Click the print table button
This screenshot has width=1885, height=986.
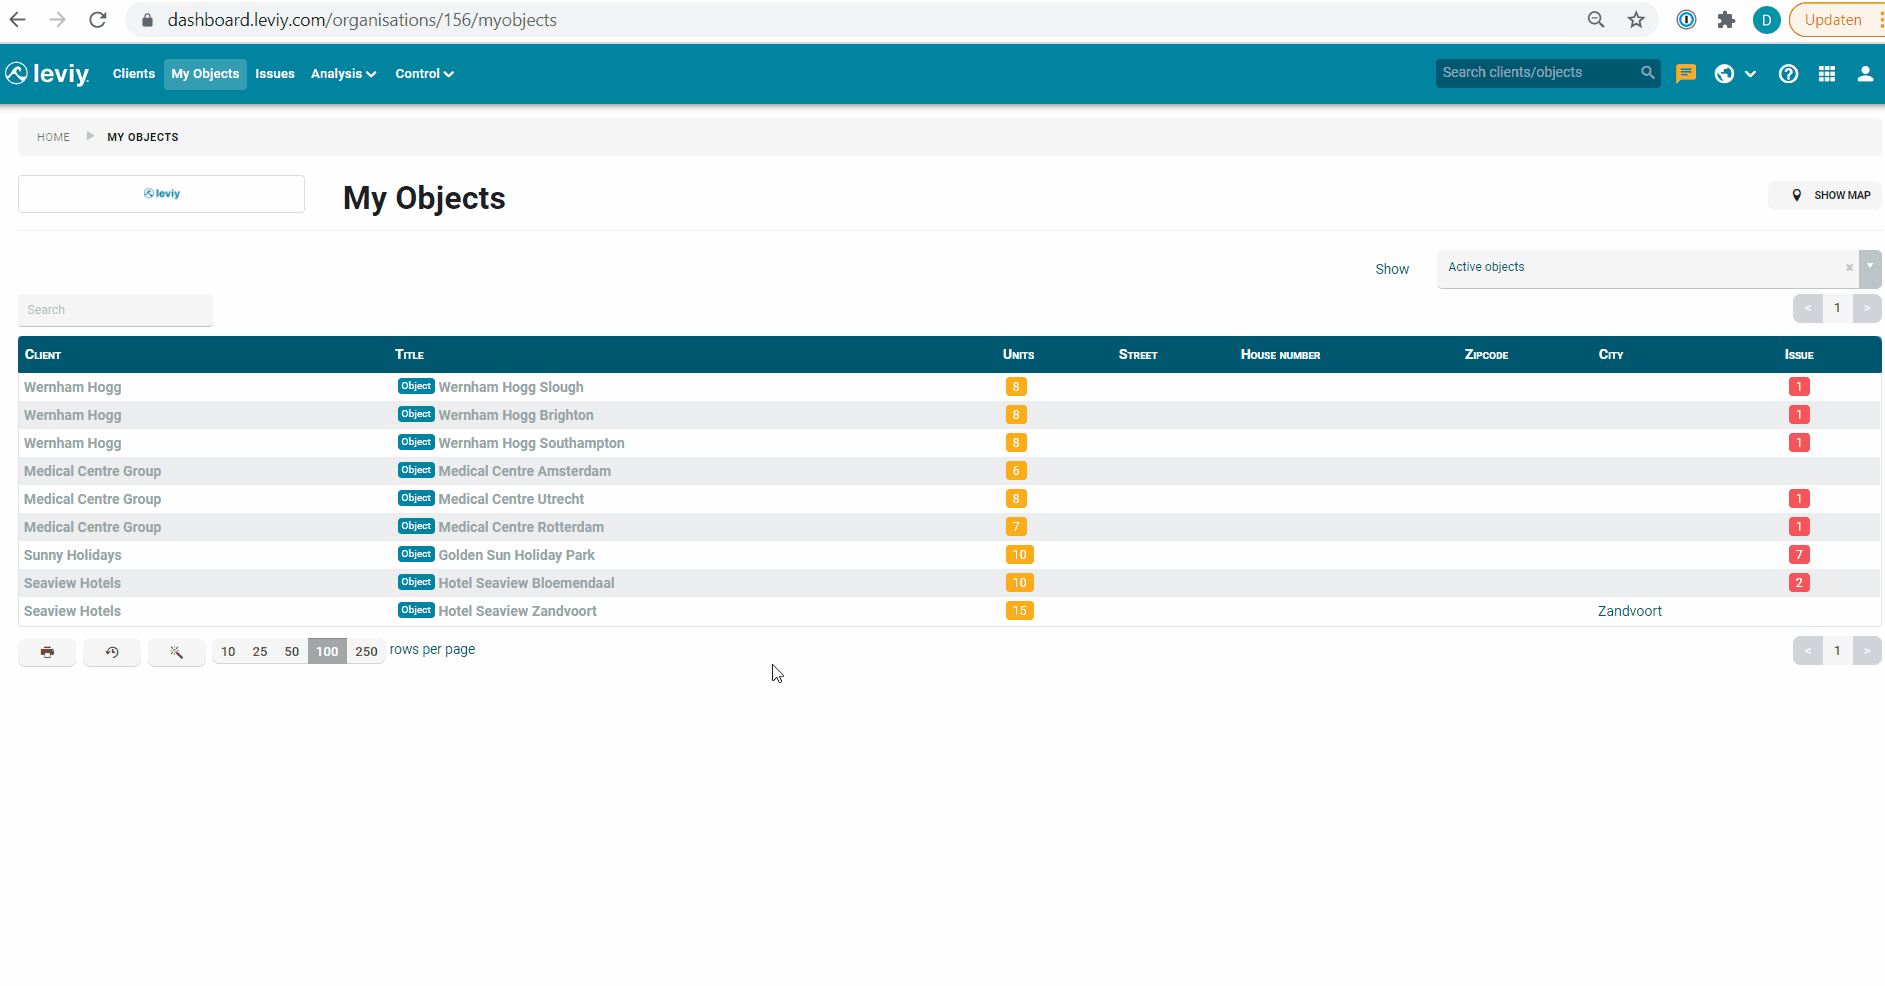coord(47,652)
